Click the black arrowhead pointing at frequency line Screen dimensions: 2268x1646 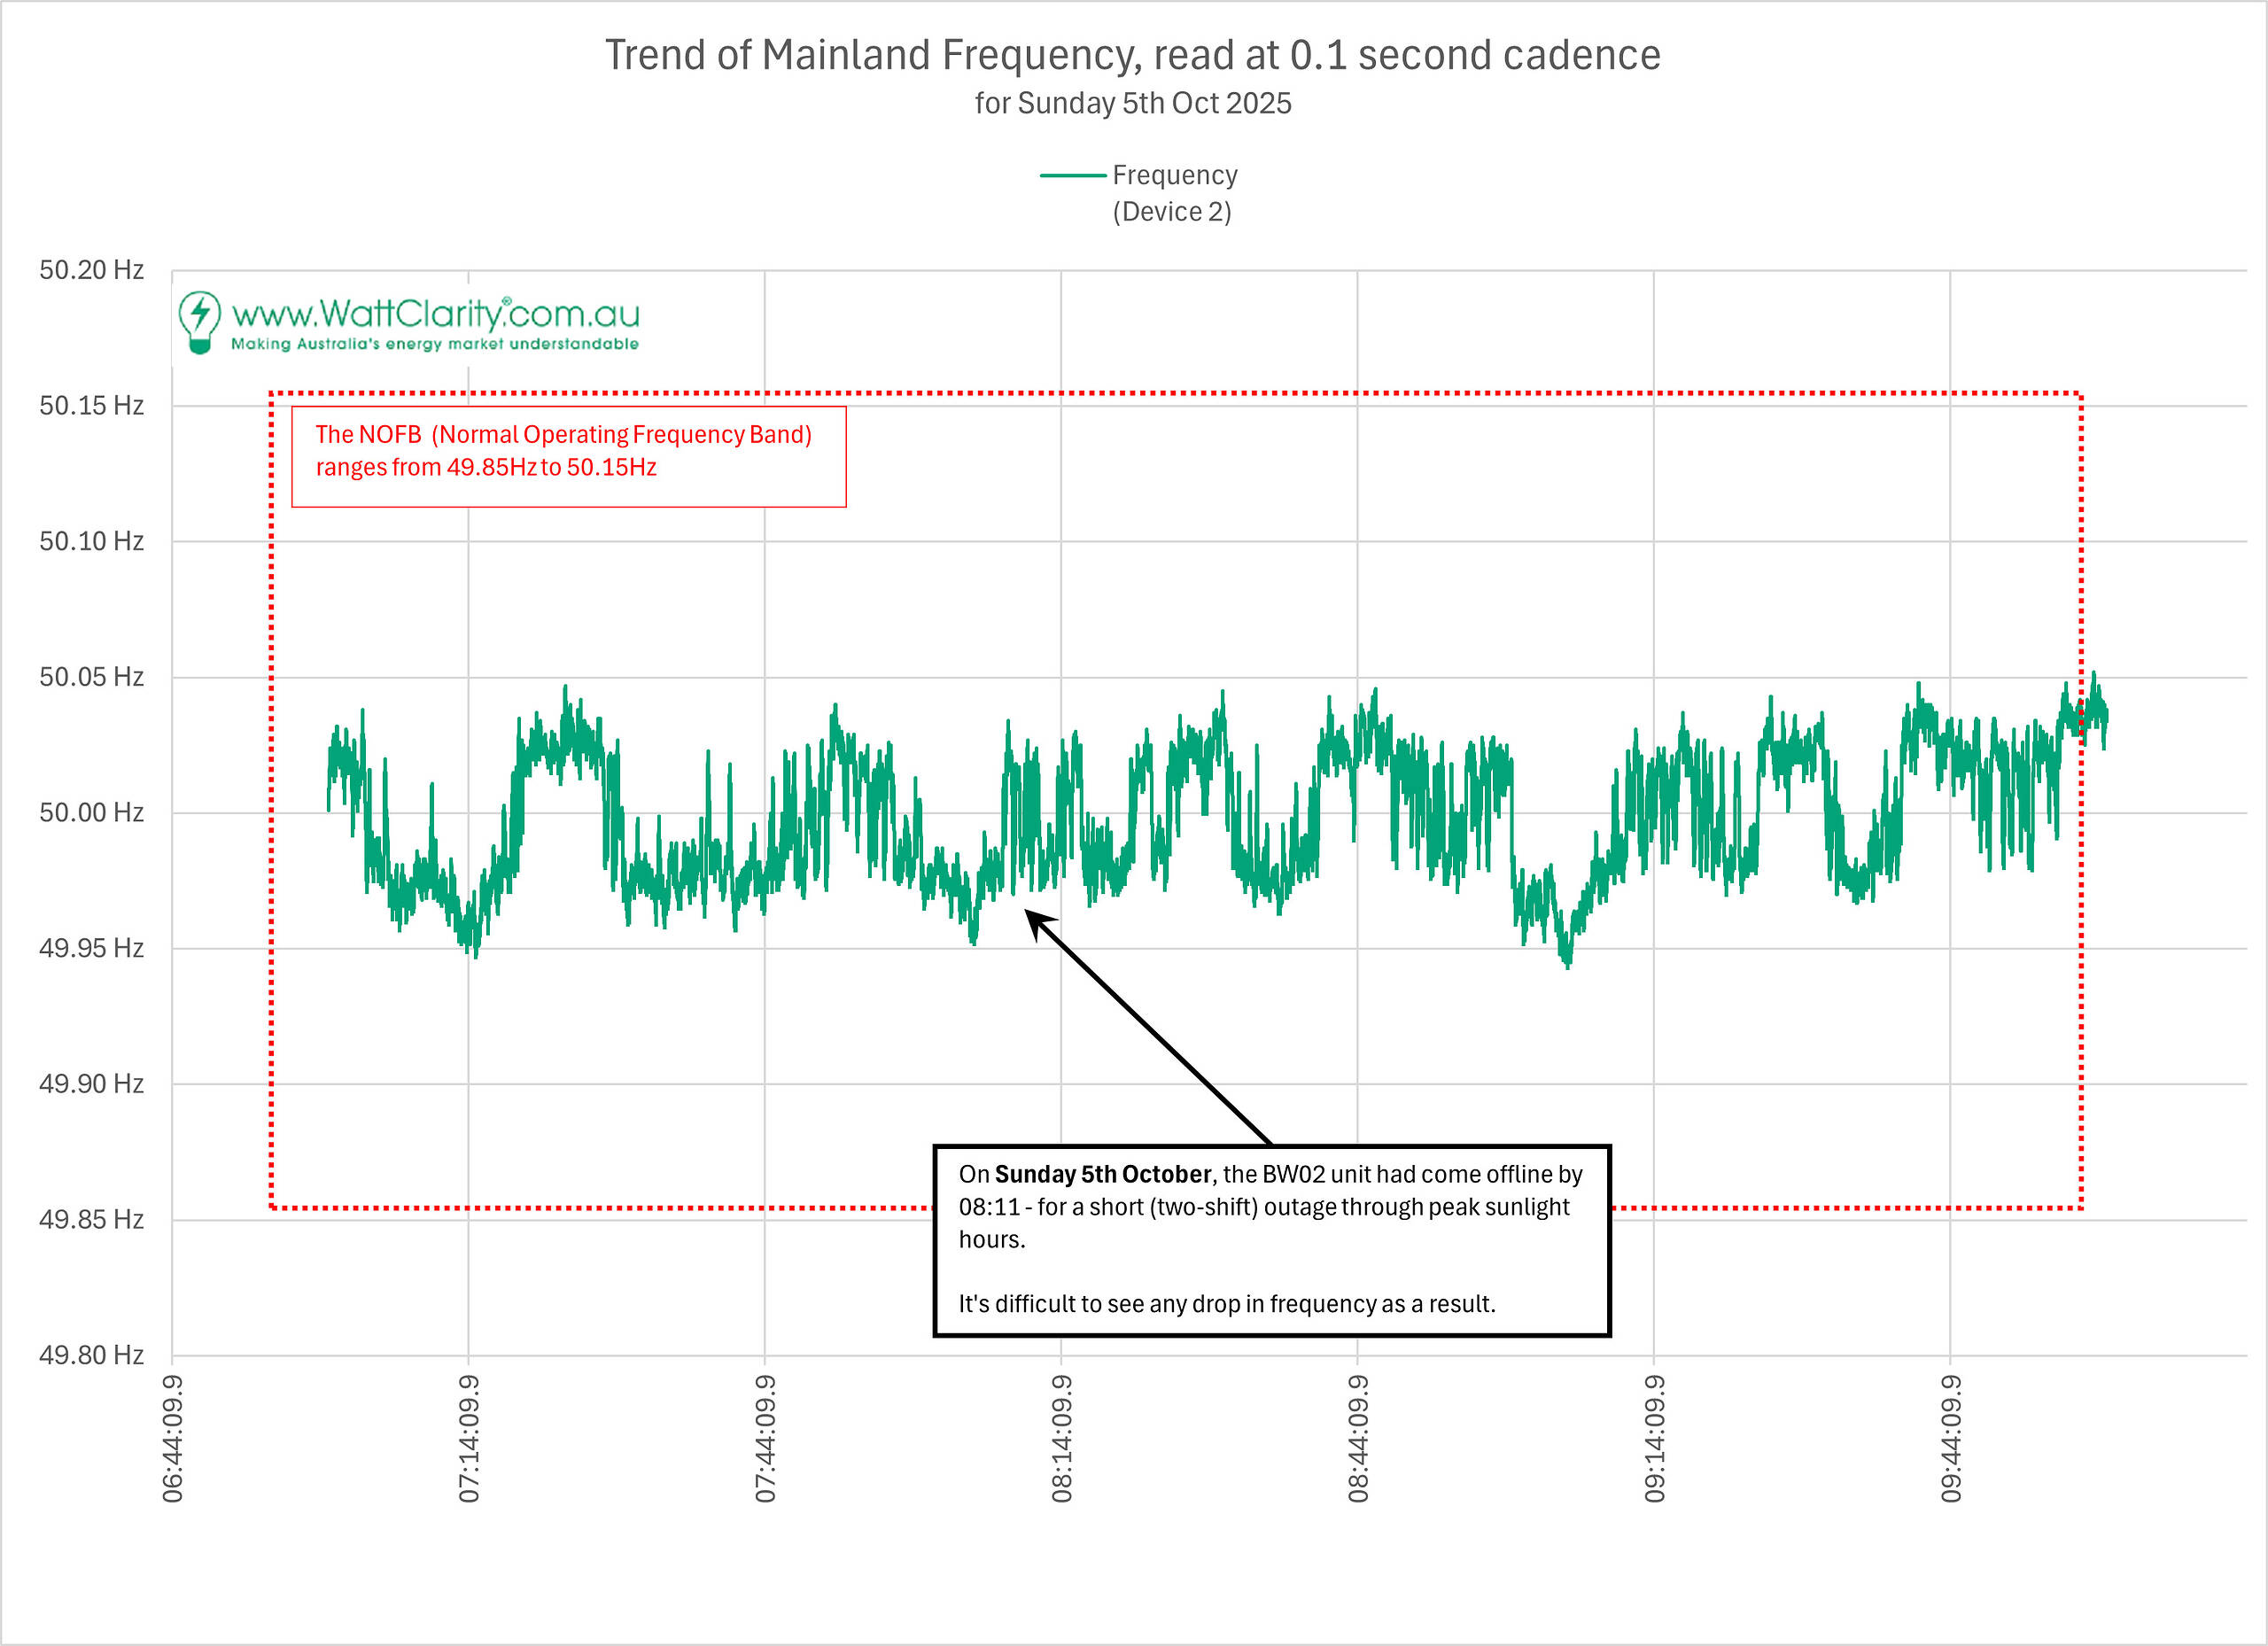point(1038,922)
